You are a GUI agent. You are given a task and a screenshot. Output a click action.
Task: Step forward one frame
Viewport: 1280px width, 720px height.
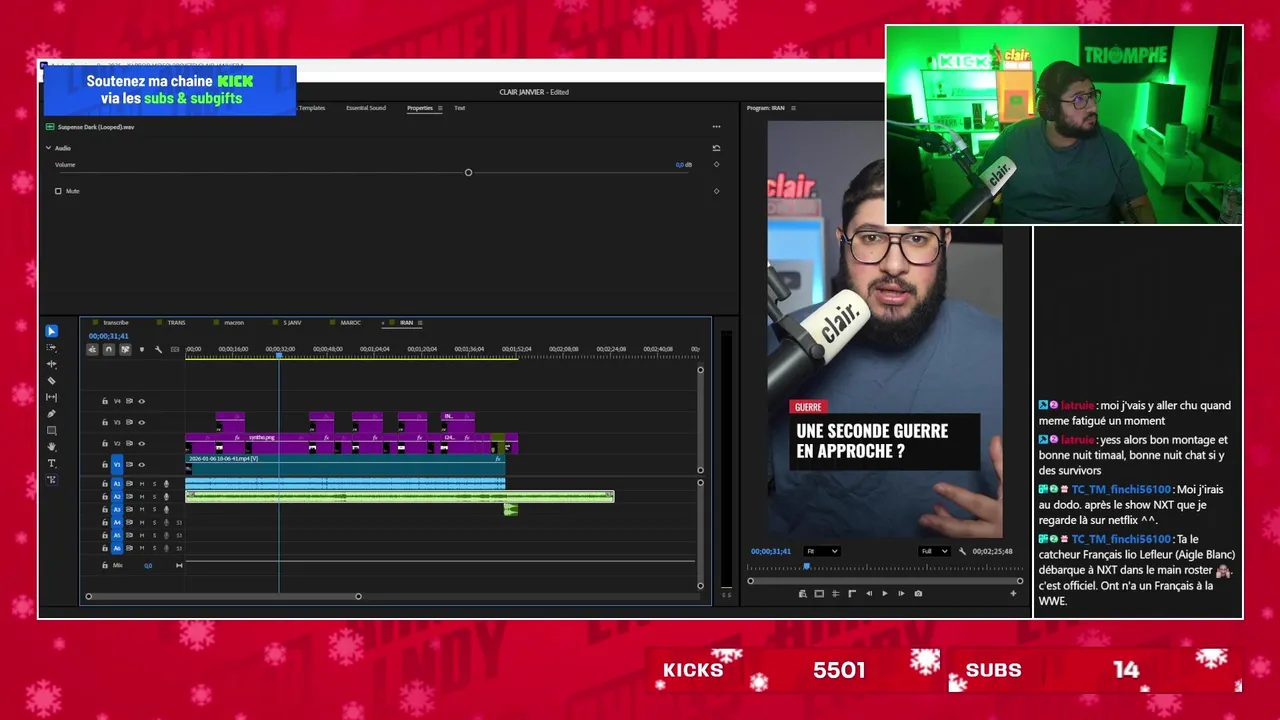pyautogui.click(x=901, y=593)
